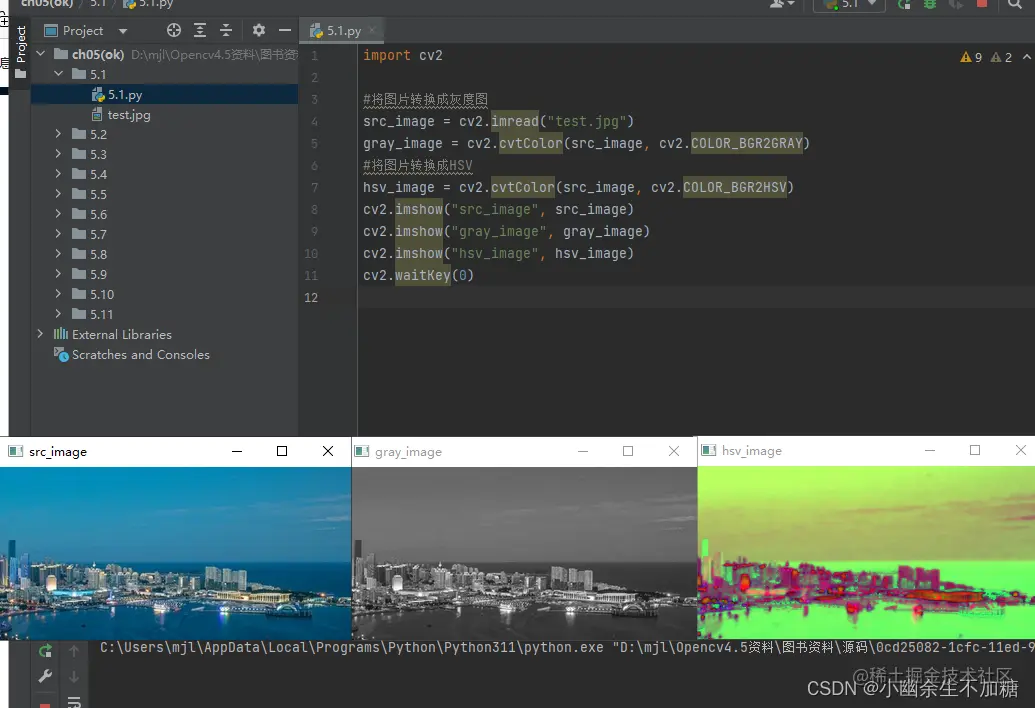Click on 'import cv2' code line
1035x708 pixels.
coord(403,55)
